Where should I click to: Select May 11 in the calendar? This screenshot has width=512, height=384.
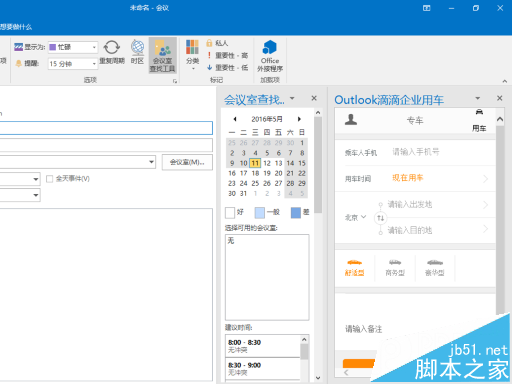pyautogui.click(x=255, y=163)
